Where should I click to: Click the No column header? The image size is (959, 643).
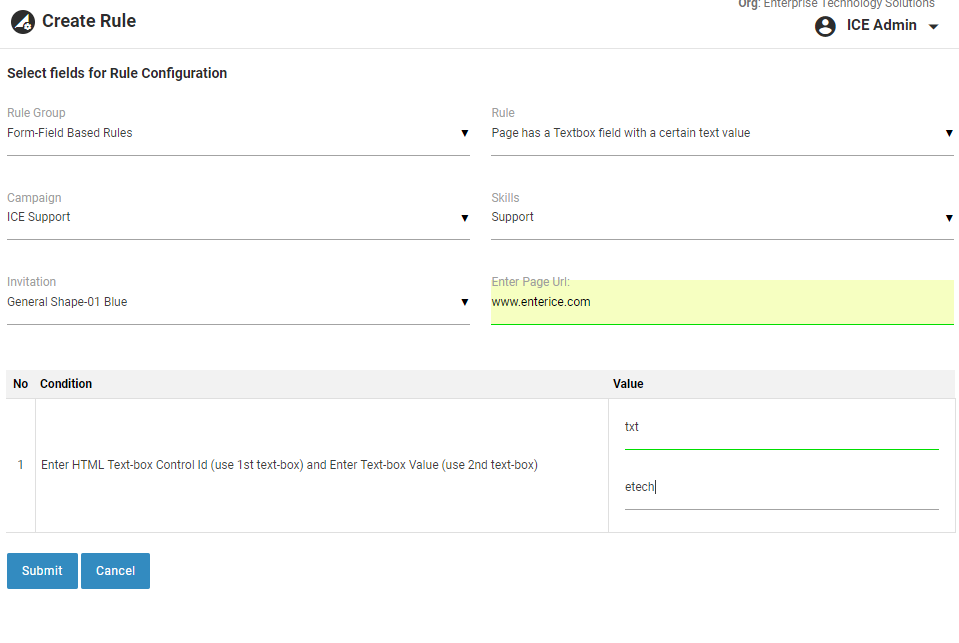[x=20, y=384]
